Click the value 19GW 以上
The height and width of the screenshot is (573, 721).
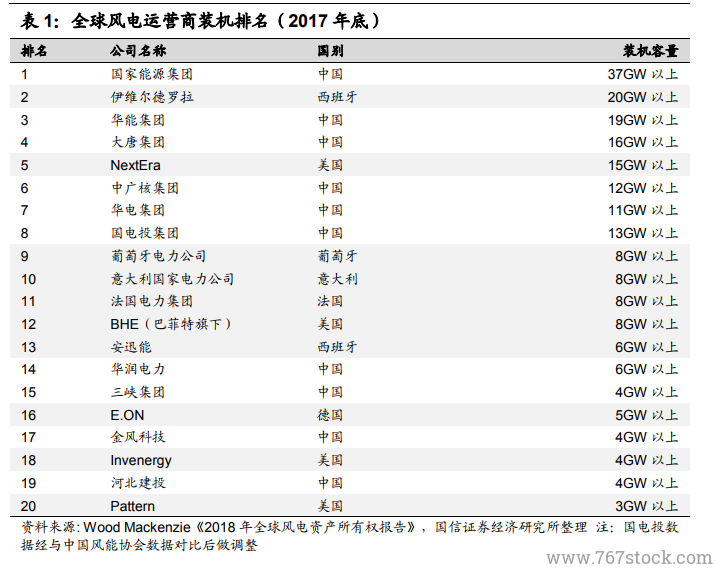tap(643, 120)
